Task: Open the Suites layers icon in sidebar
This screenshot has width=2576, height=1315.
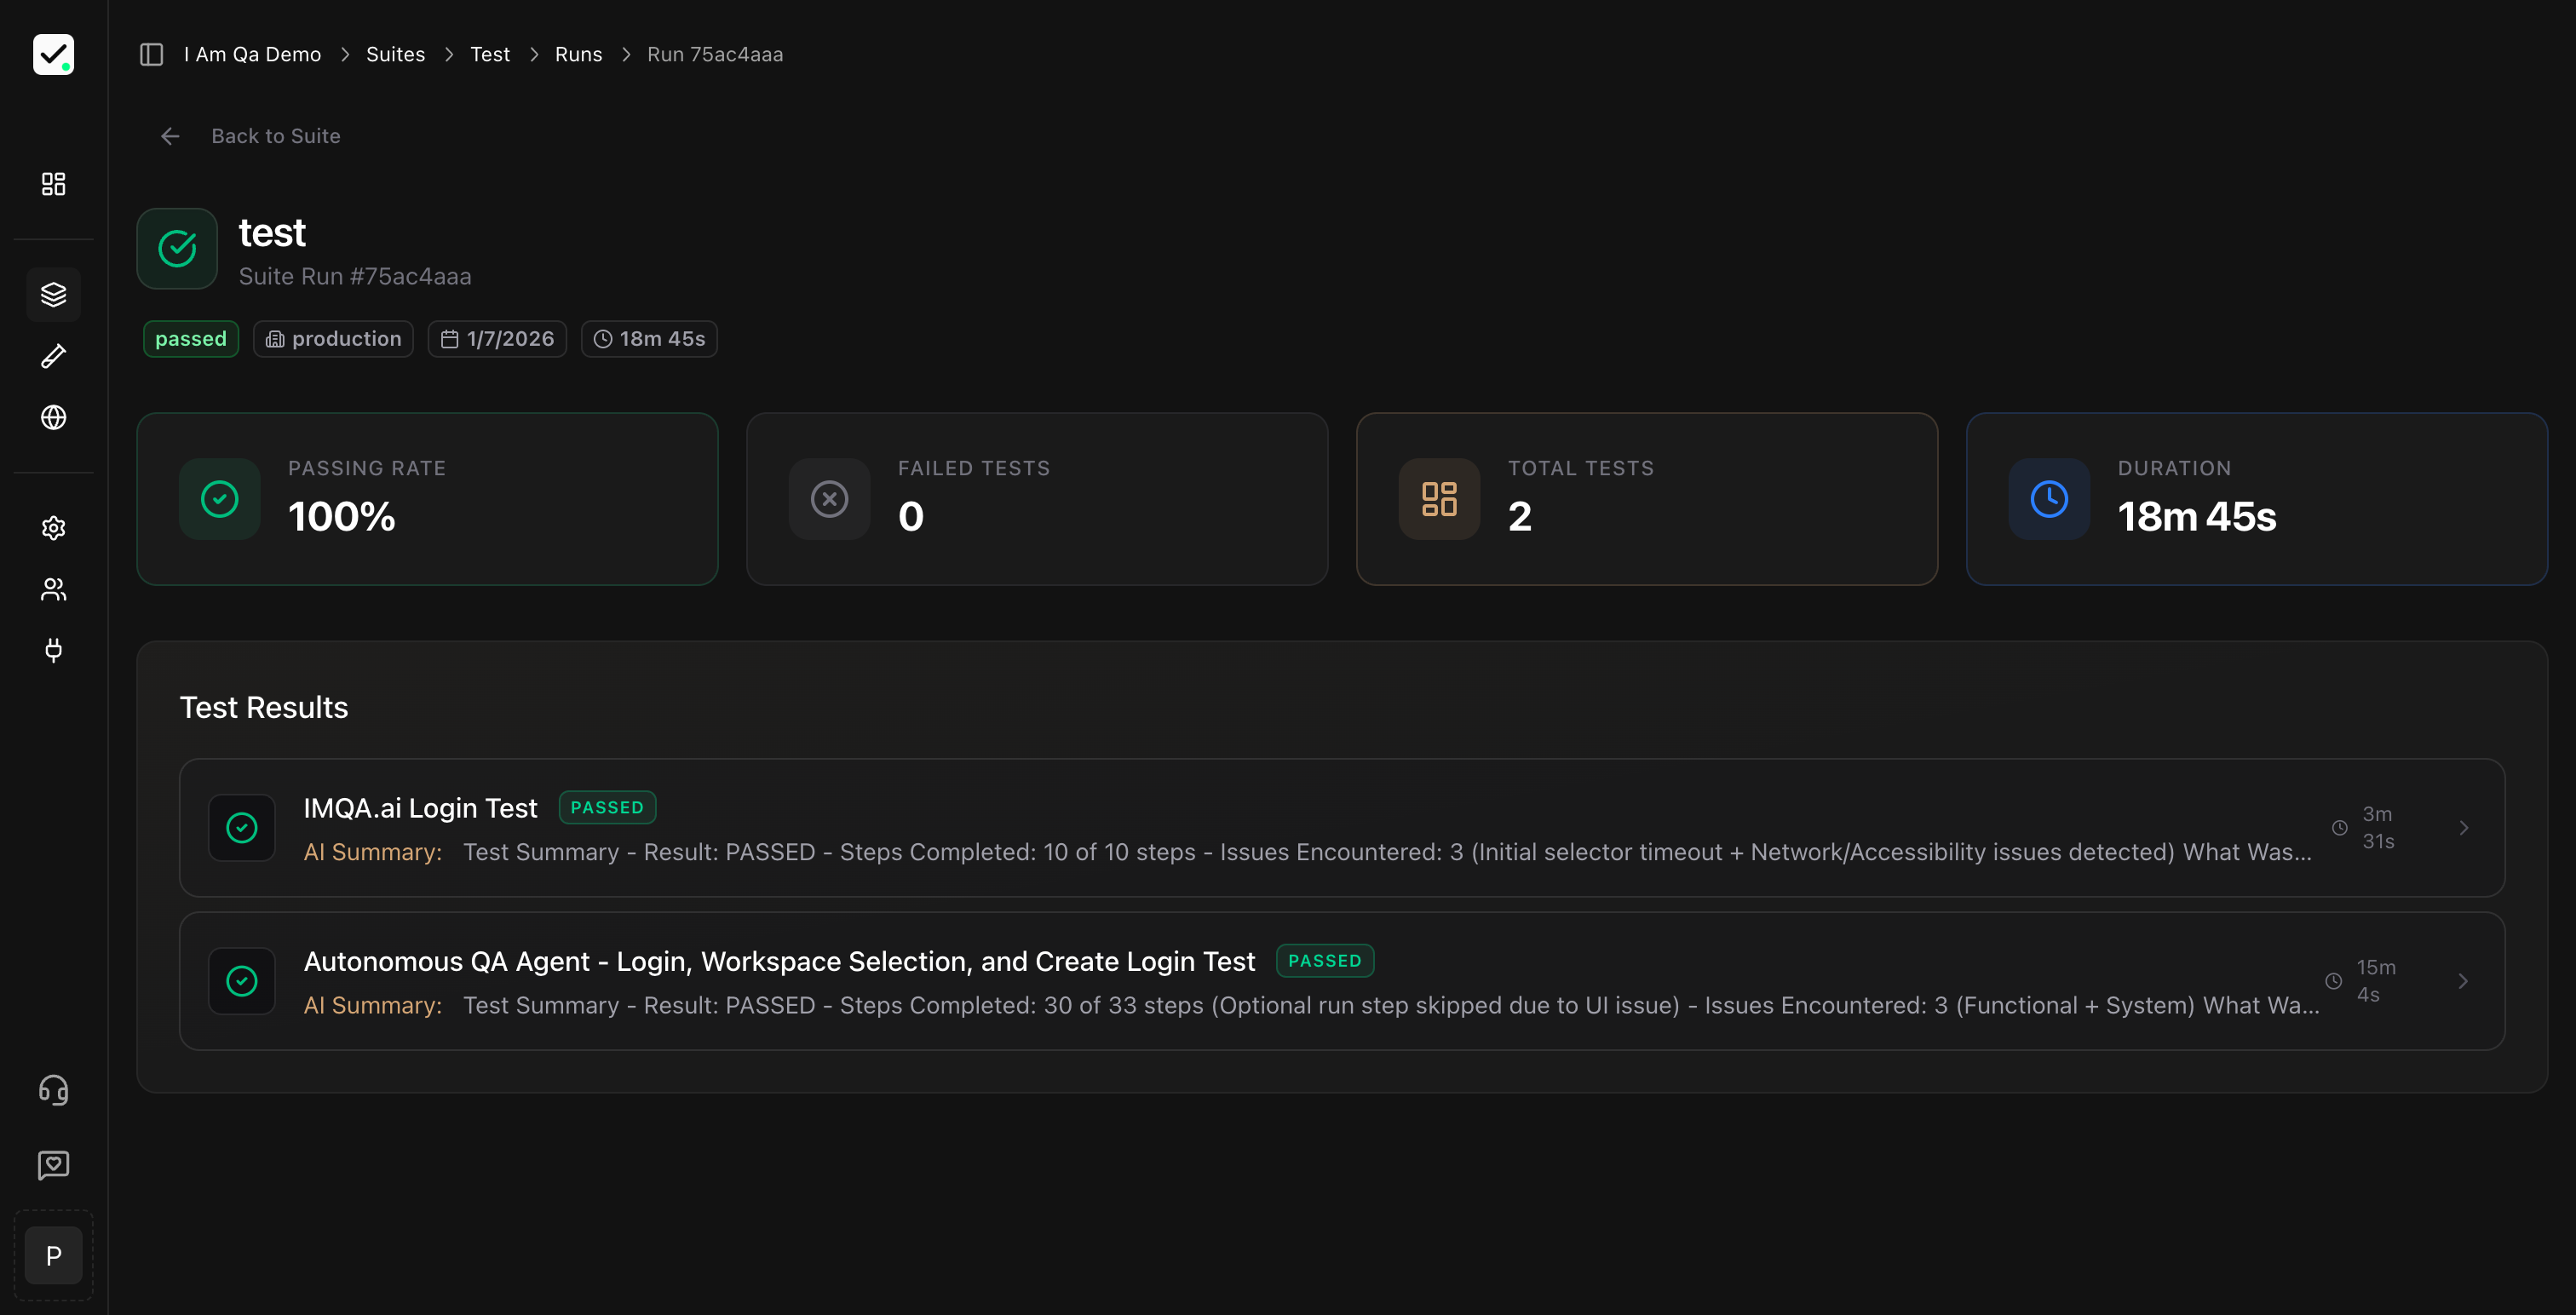Action: click(53, 294)
